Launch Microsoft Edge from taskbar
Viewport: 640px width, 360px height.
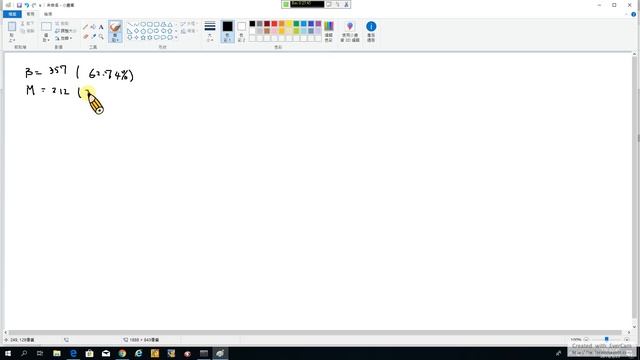coord(73,353)
